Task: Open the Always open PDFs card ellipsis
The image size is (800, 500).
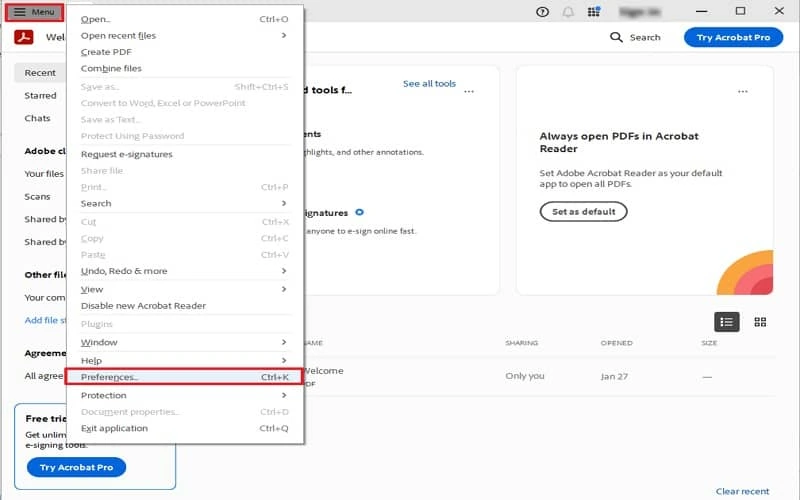Action: point(742,91)
